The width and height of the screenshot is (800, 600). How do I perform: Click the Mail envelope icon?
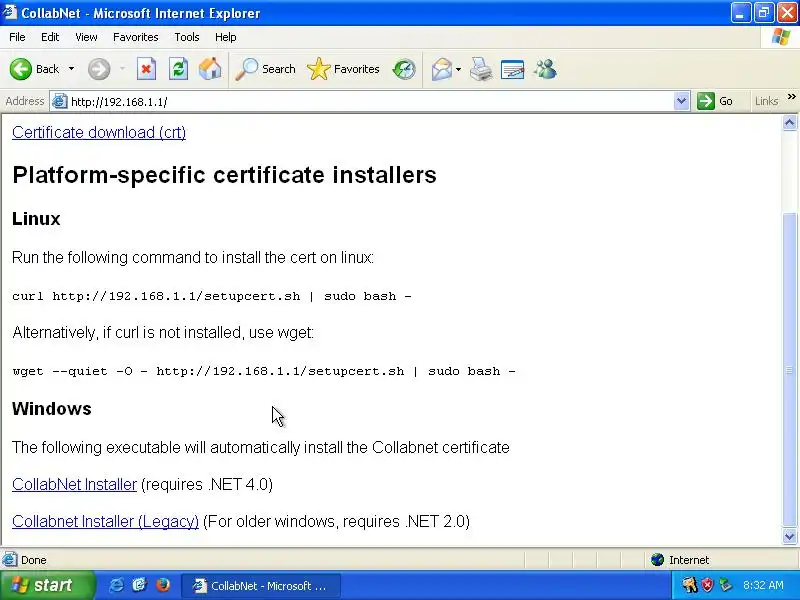point(441,69)
